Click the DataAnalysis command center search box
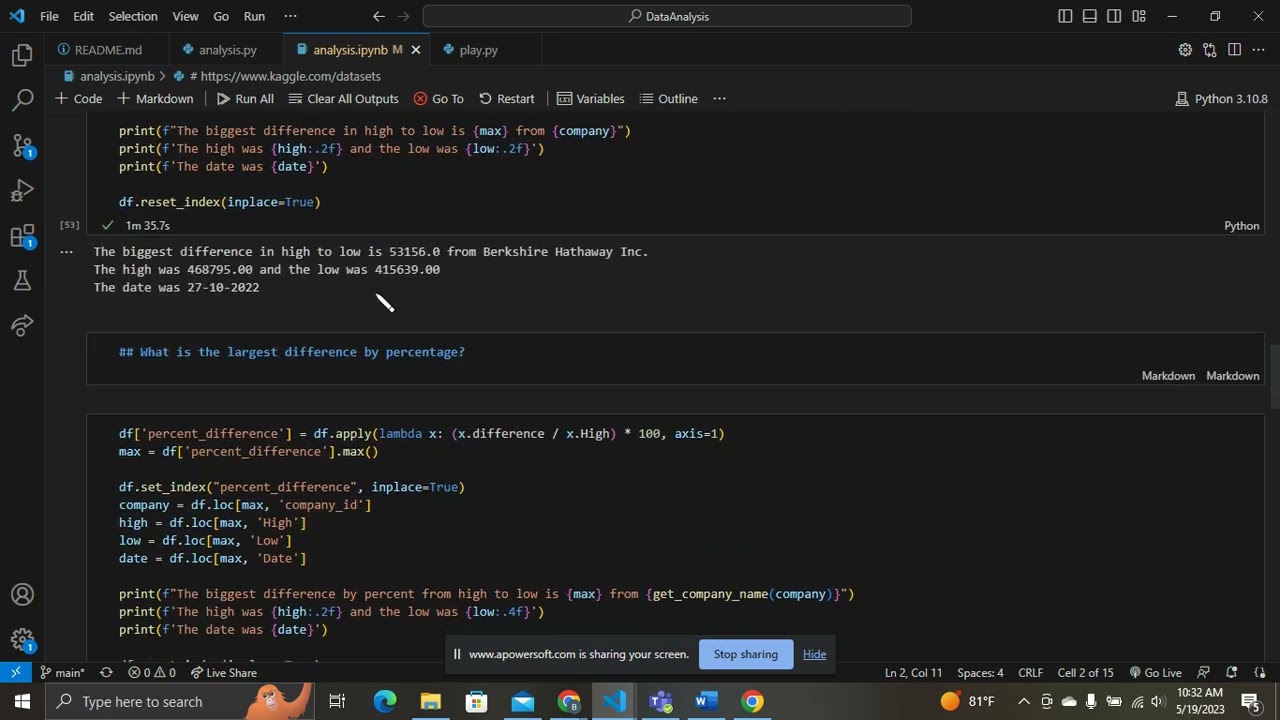 coord(667,16)
